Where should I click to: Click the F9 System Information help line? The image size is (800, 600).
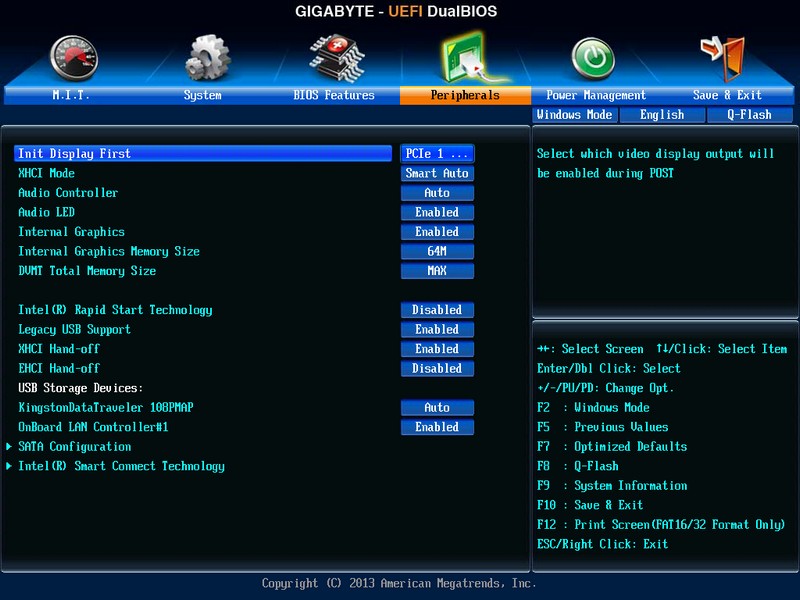pyautogui.click(x=612, y=486)
